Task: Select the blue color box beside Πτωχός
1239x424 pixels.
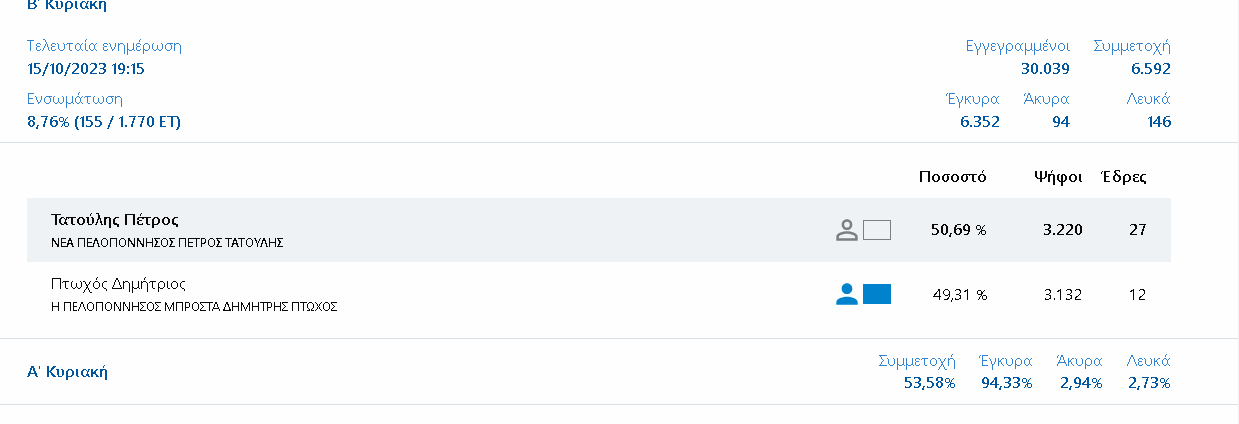Action: [877, 294]
